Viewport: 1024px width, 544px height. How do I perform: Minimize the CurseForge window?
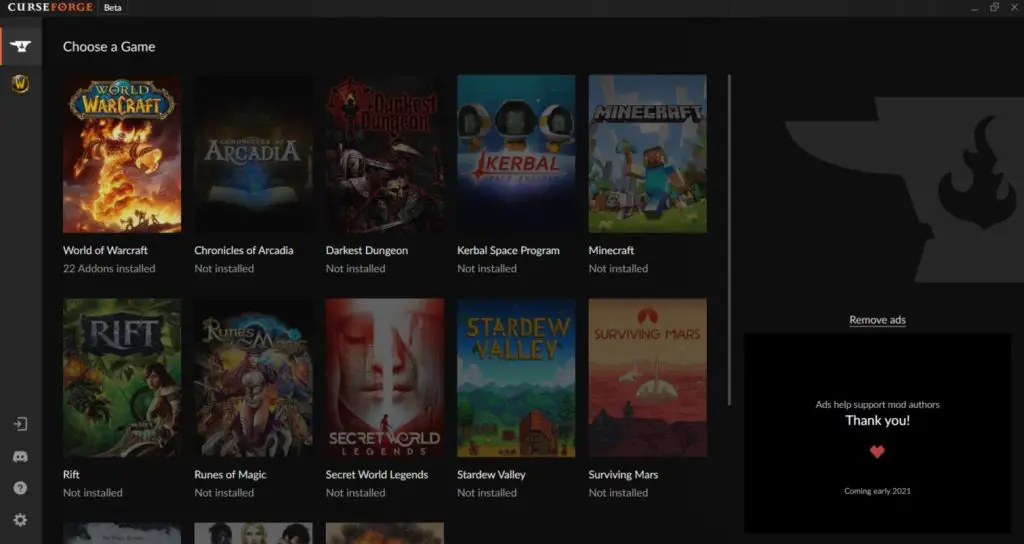[974, 8]
